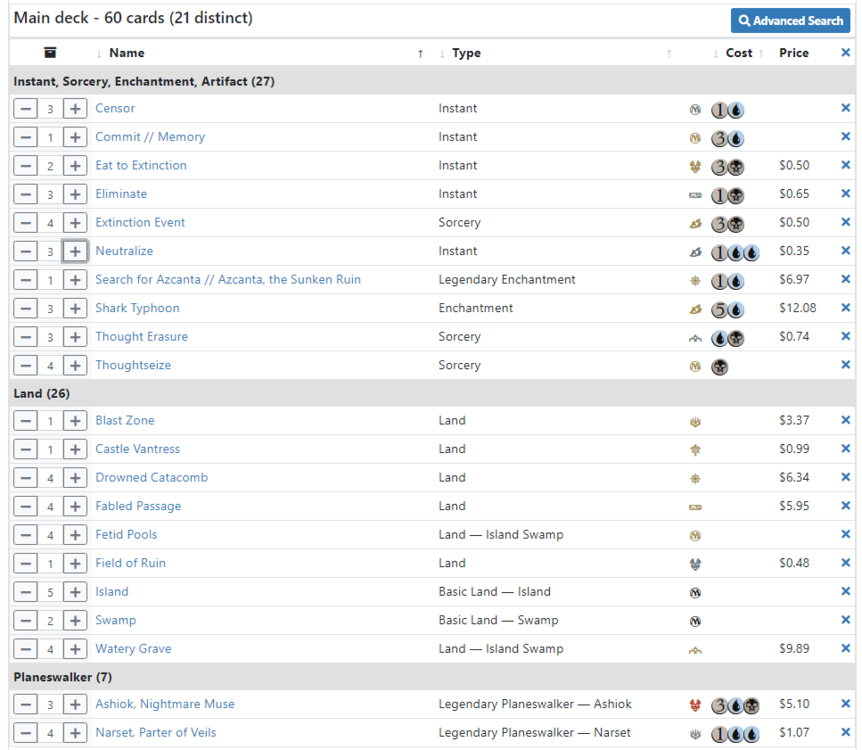Click the mana cost icons for Thoughtseize
862x750 pixels.
pos(719,367)
